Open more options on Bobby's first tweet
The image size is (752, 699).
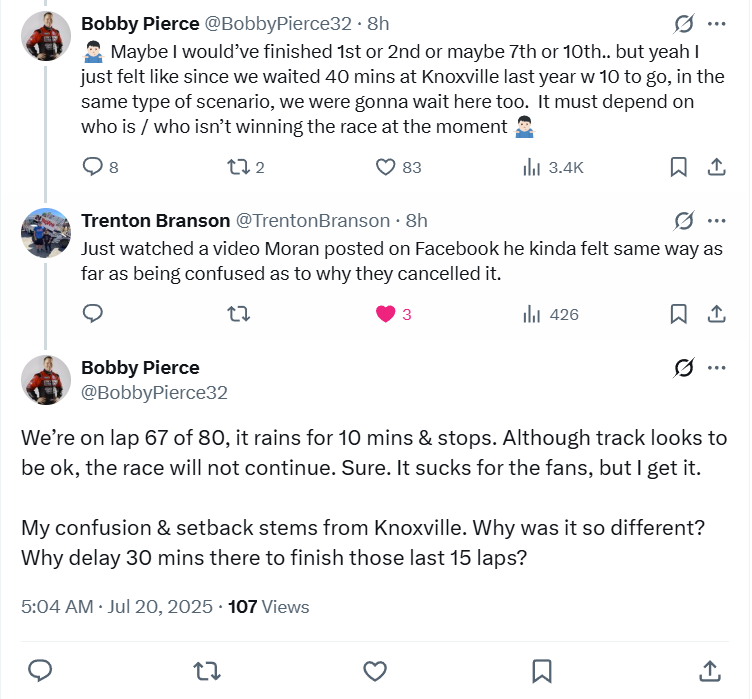tap(716, 23)
